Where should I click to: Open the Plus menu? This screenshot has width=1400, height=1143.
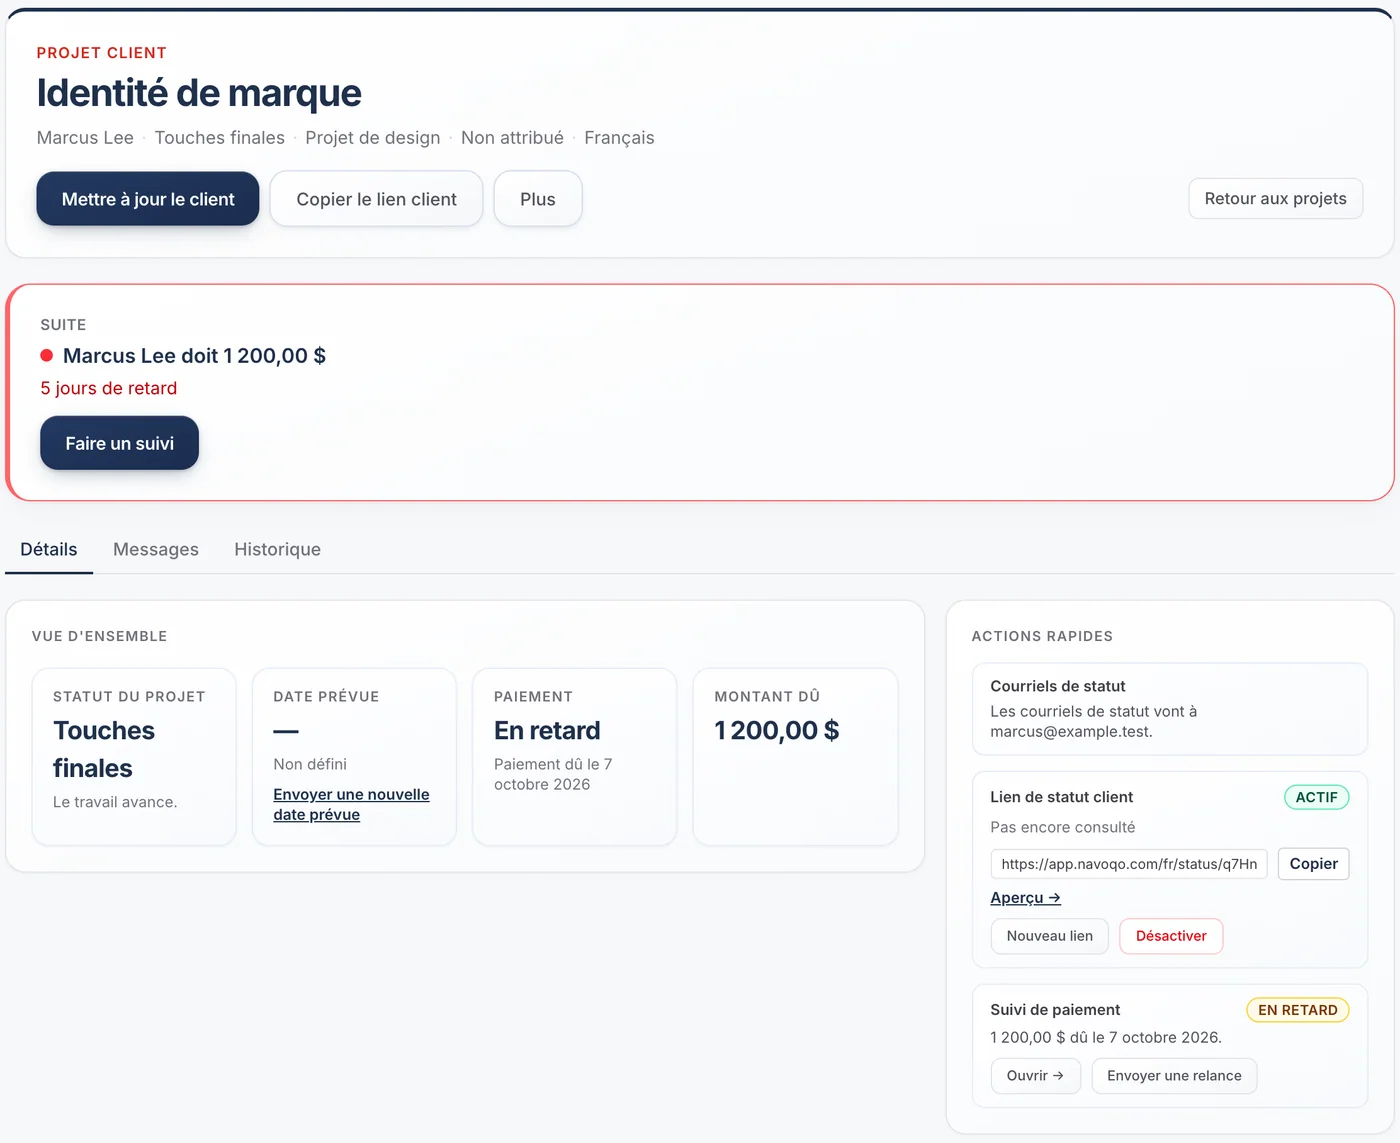point(538,199)
